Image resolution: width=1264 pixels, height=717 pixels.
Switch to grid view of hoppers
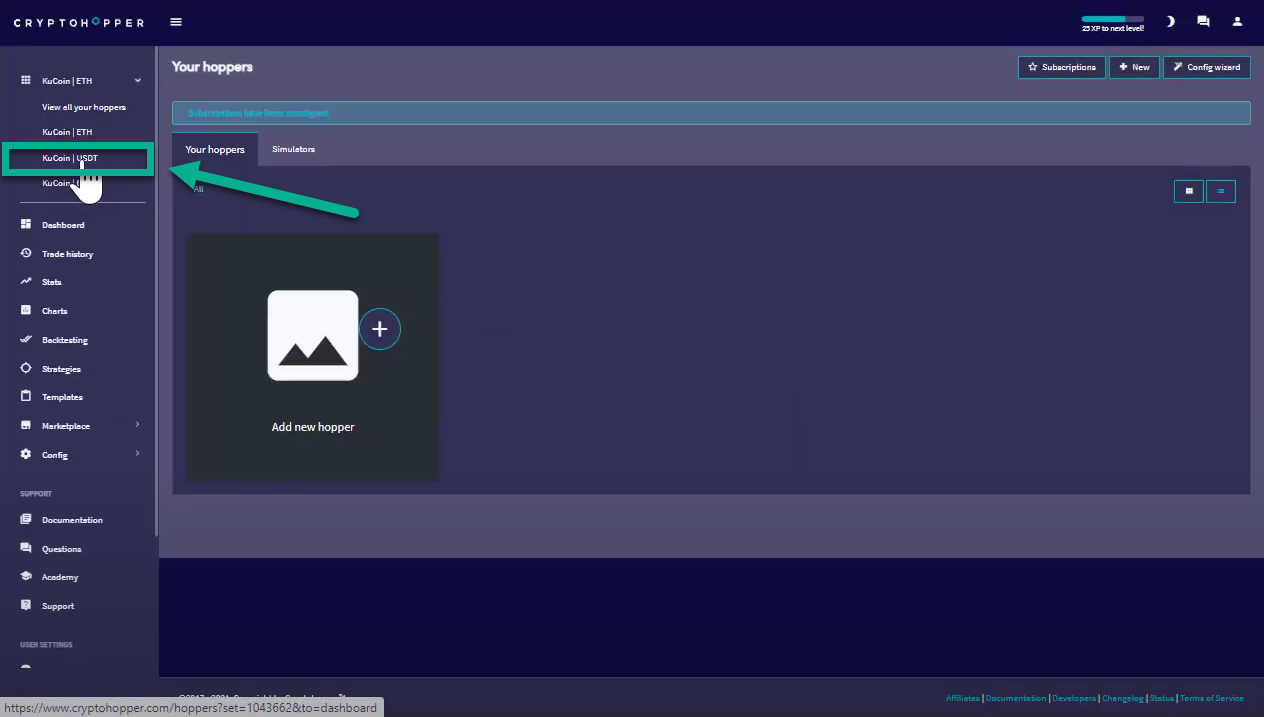pos(1188,190)
